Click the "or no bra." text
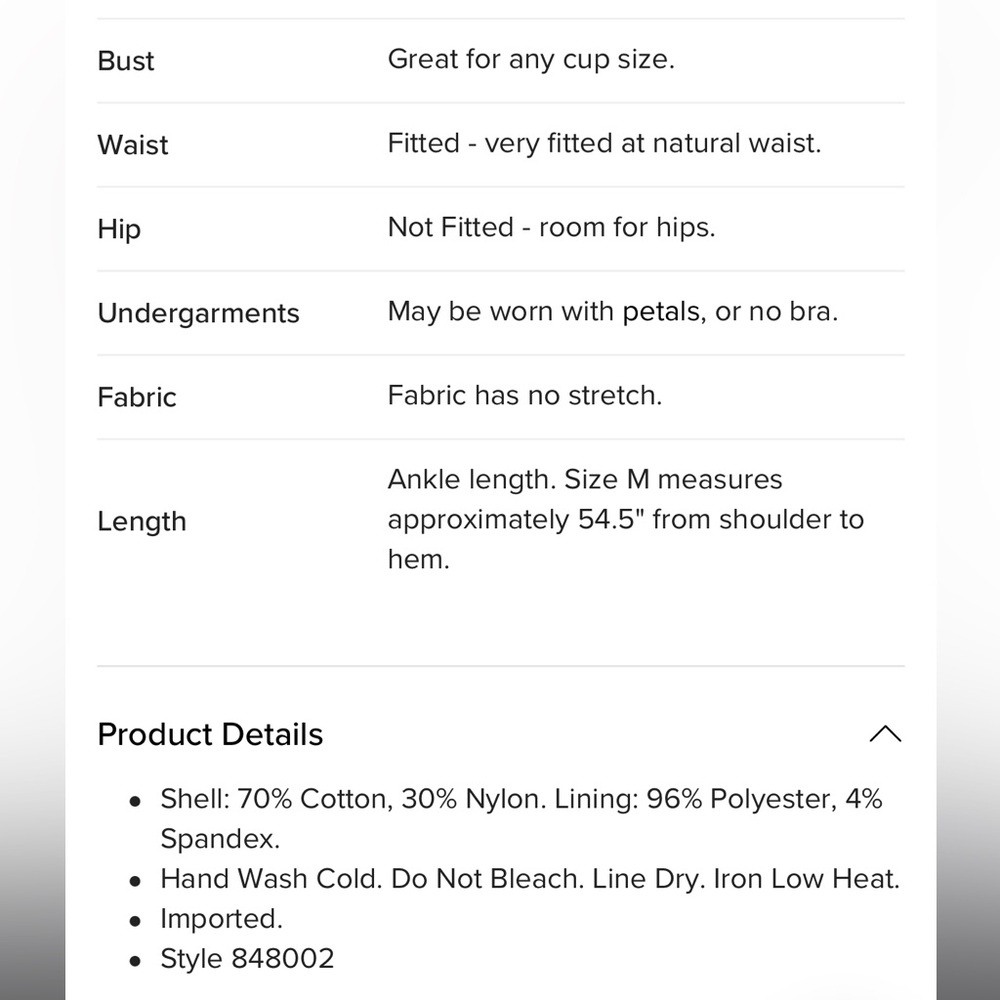Image resolution: width=1000 pixels, height=1000 pixels. click(776, 312)
